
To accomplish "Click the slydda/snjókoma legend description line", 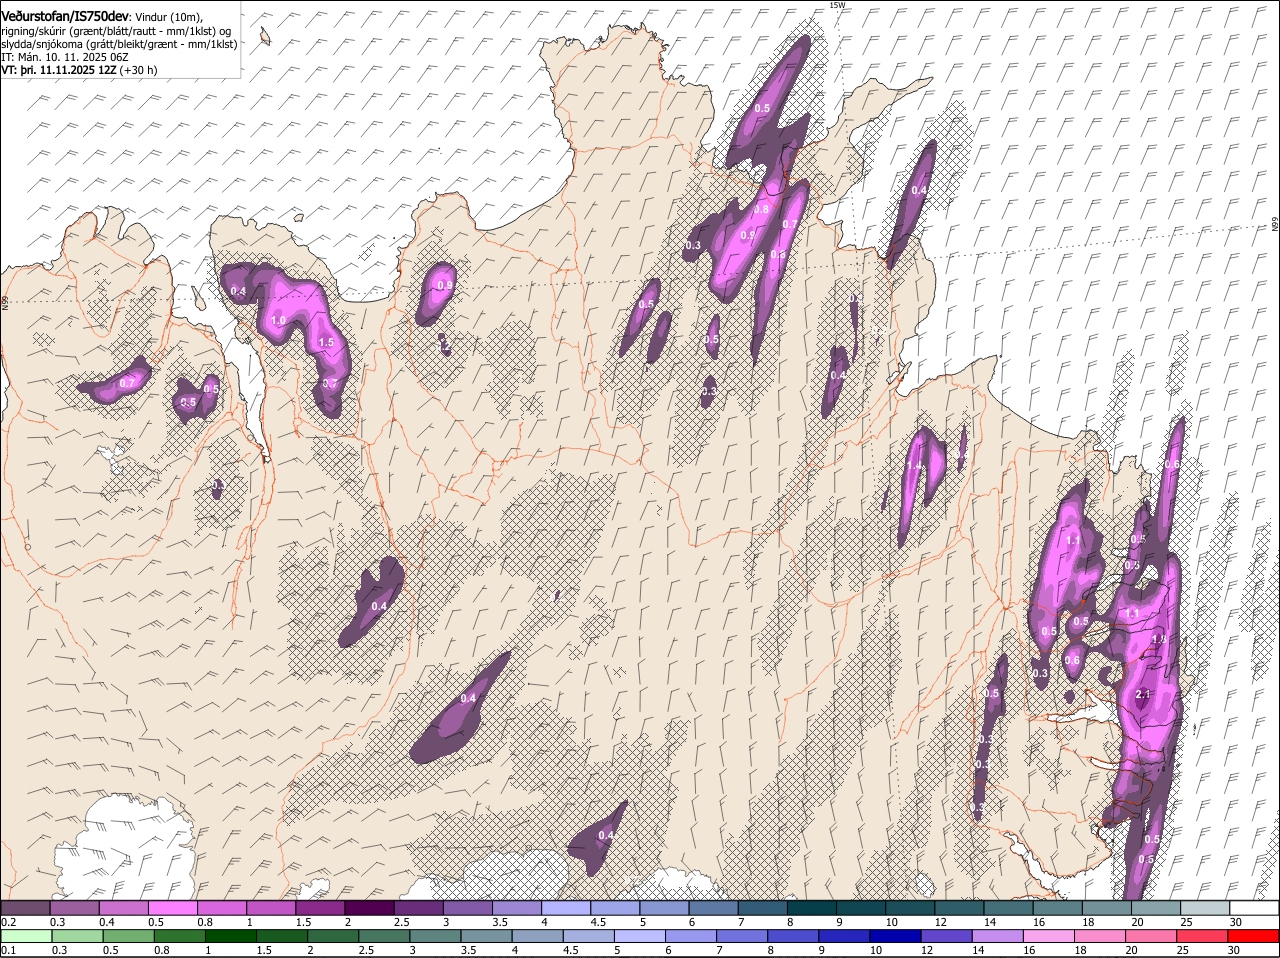I will pyautogui.click(x=119, y=43).
